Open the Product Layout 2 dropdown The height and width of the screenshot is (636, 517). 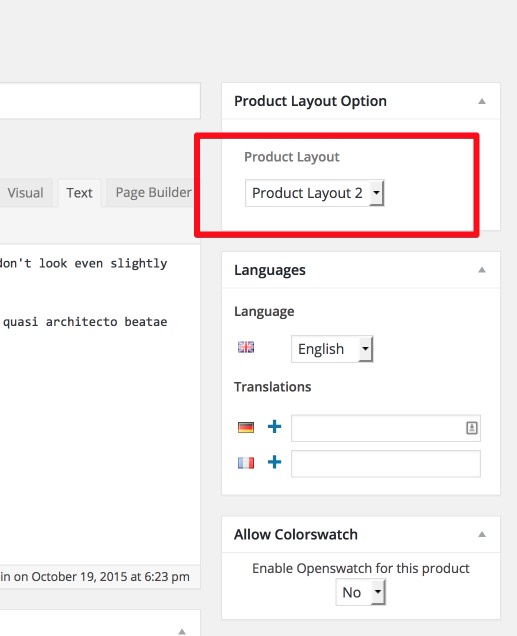pyautogui.click(x=314, y=193)
